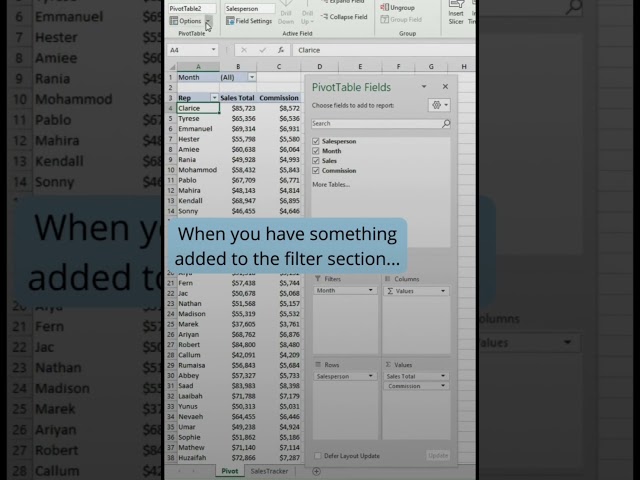The width and height of the screenshot is (640, 480).
Task: Click Insert Slicer icon
Action: [x=456, y=13]
